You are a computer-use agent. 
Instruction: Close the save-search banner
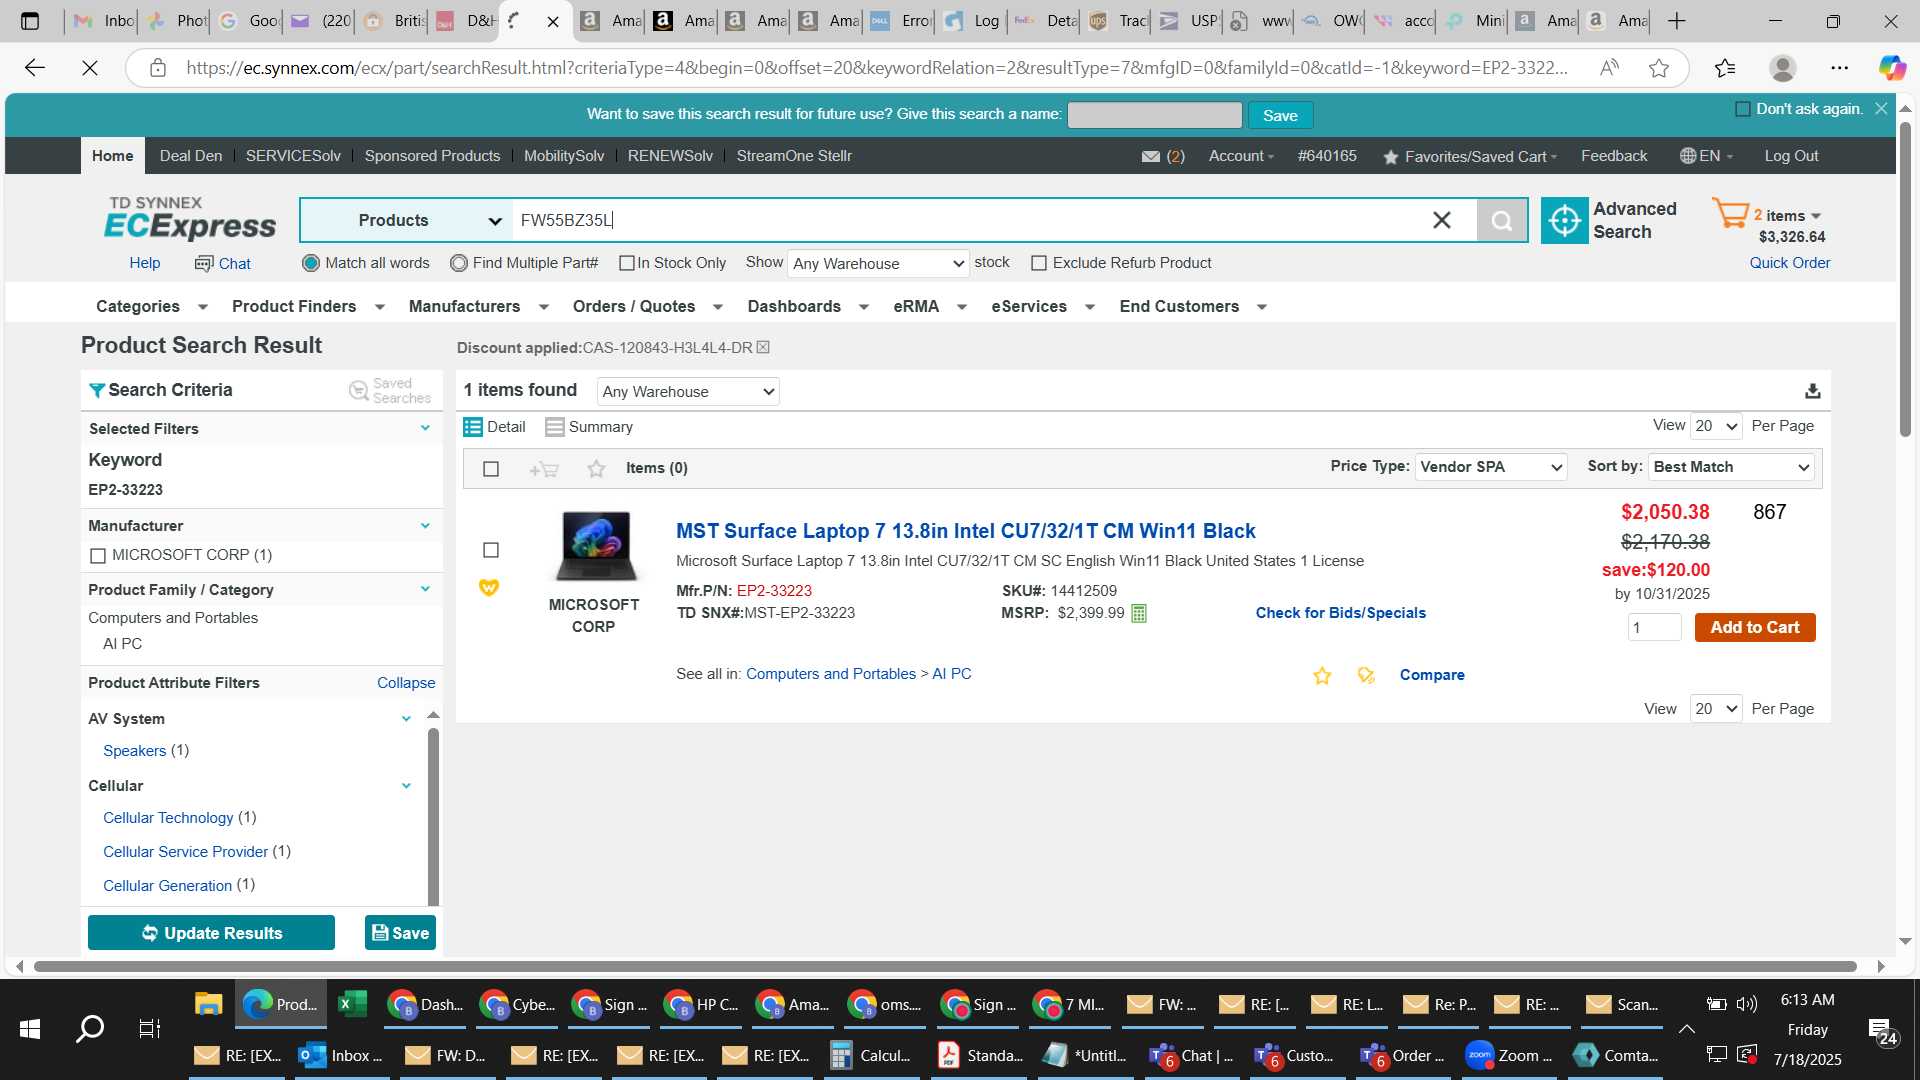(x=1881, y=108)
